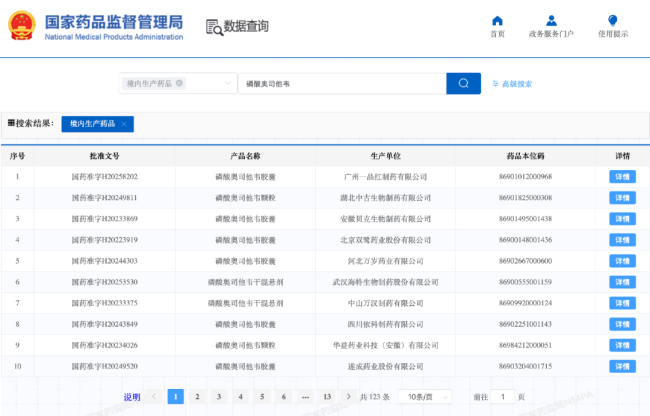This screenshot has width=650, height=416.
Task: Click the 说明 link near pagination
Action: click(x=131, y=397)
